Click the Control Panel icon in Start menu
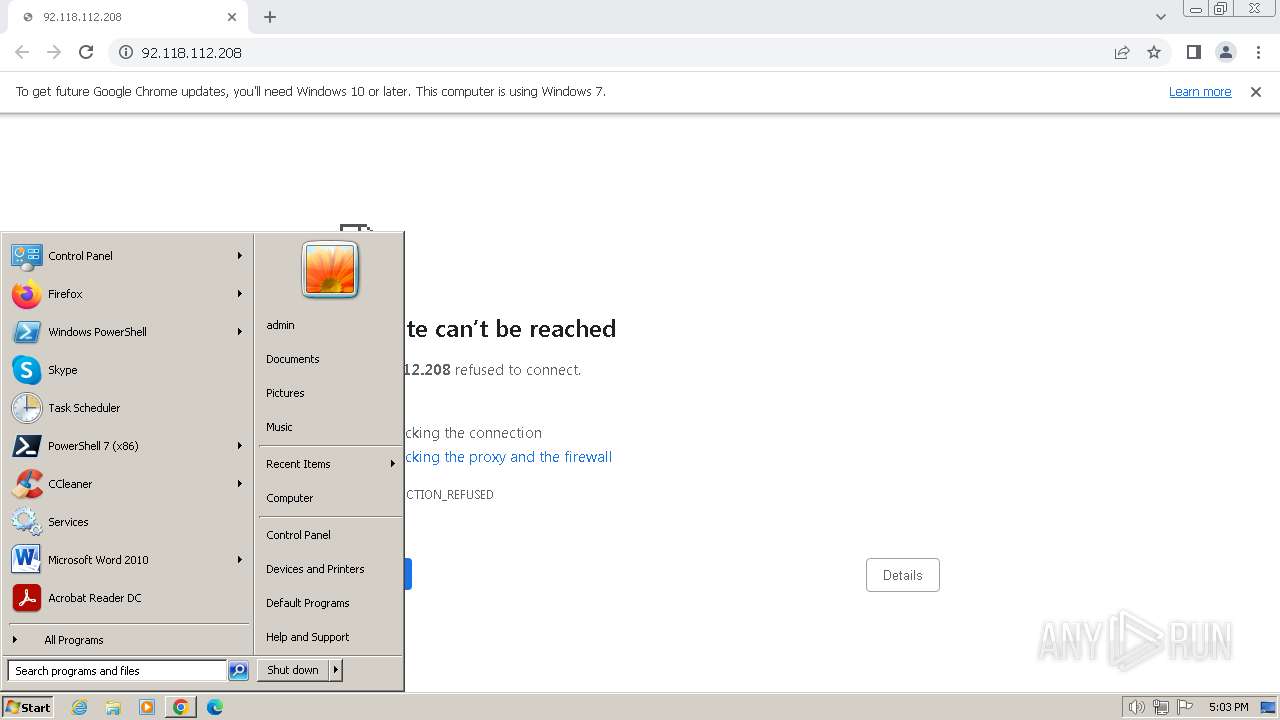Image resolution: width=1280 pixels, height=720 pixels. [x=27, y=256]
